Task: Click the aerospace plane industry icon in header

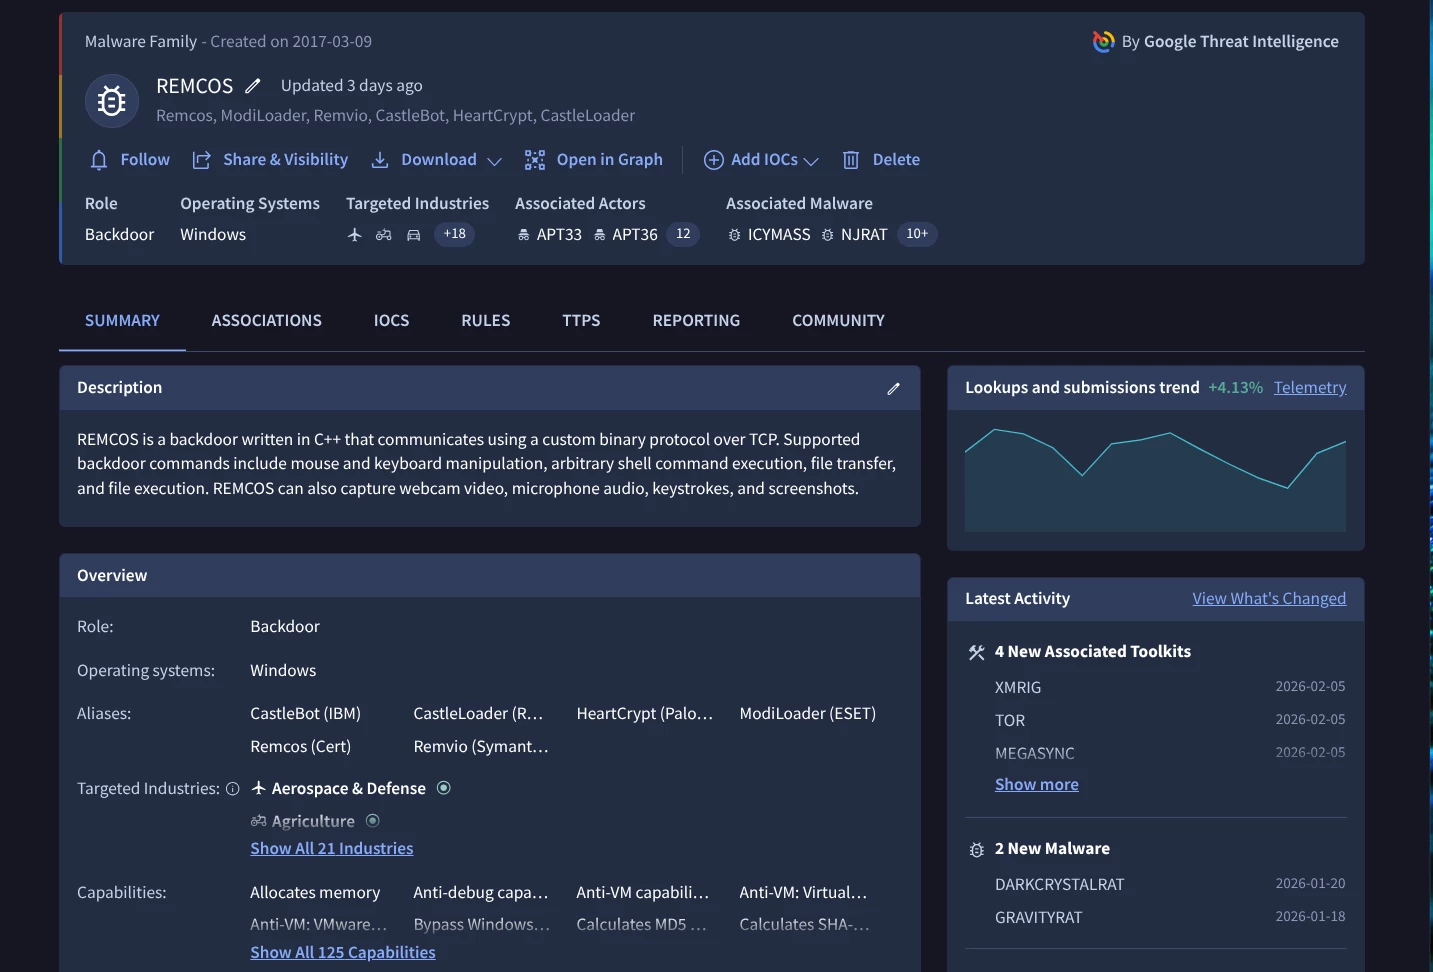Action: 354,235
